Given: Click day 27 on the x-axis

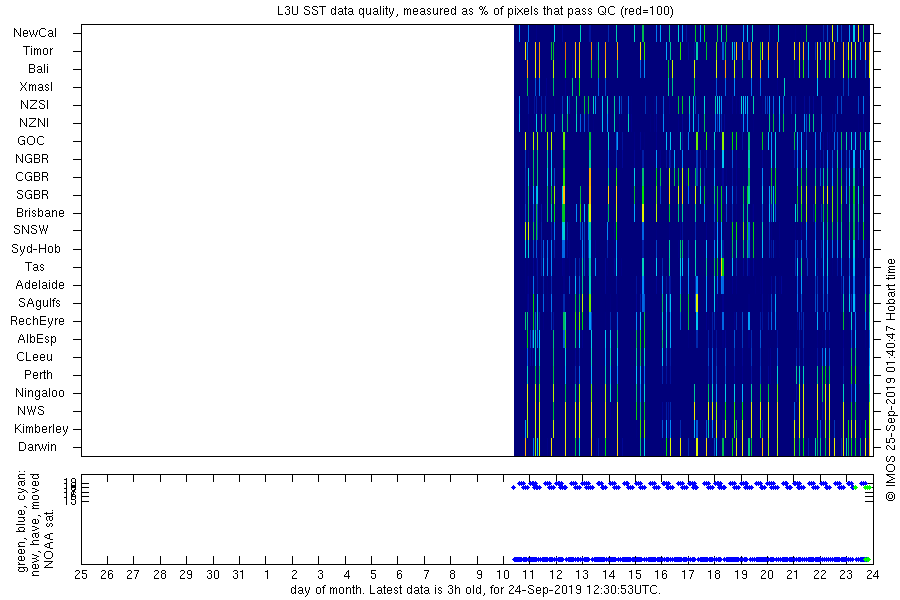Looking at the screenshot, I should [x=133, y=575].
